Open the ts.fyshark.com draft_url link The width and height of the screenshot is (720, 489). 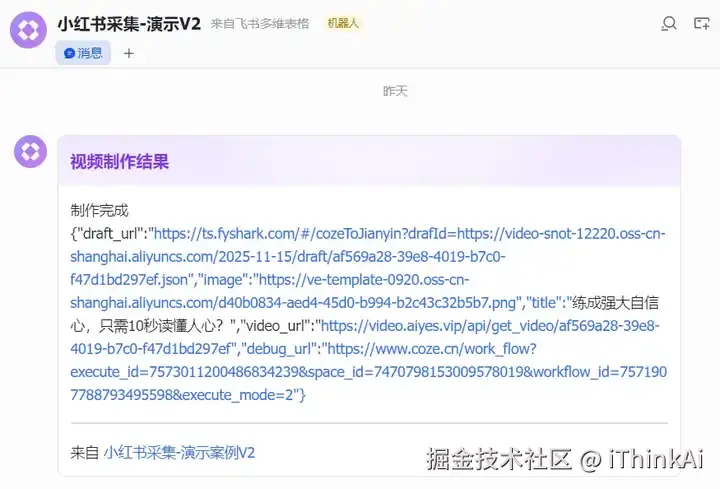[x=368, y=257]
